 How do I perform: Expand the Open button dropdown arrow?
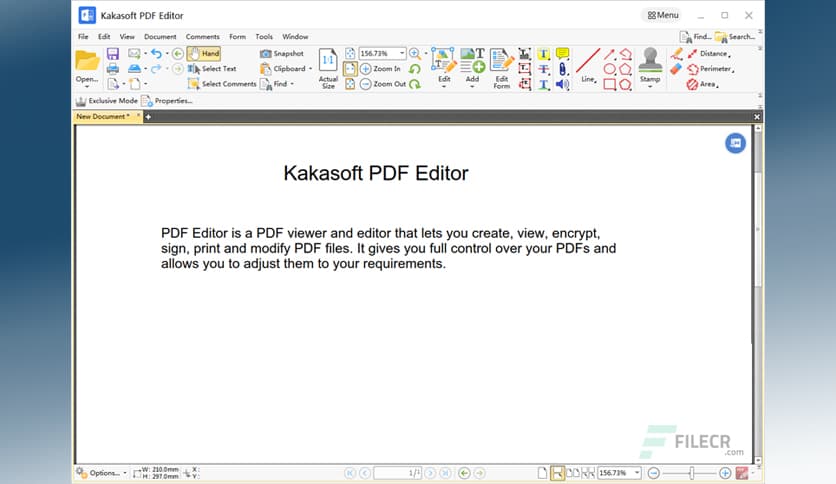tap(87, 86)
